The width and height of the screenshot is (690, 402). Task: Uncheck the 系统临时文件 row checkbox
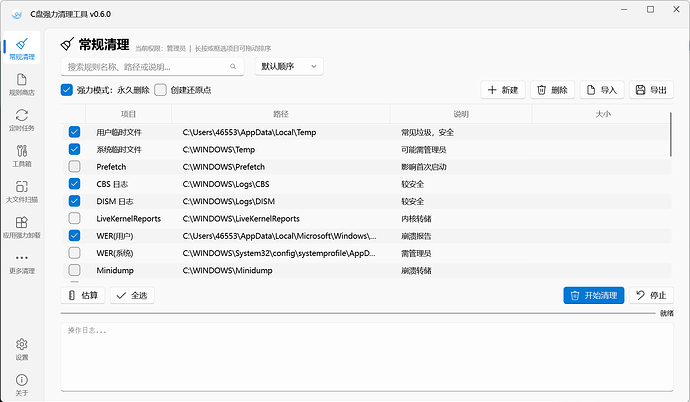pos(74,149)
